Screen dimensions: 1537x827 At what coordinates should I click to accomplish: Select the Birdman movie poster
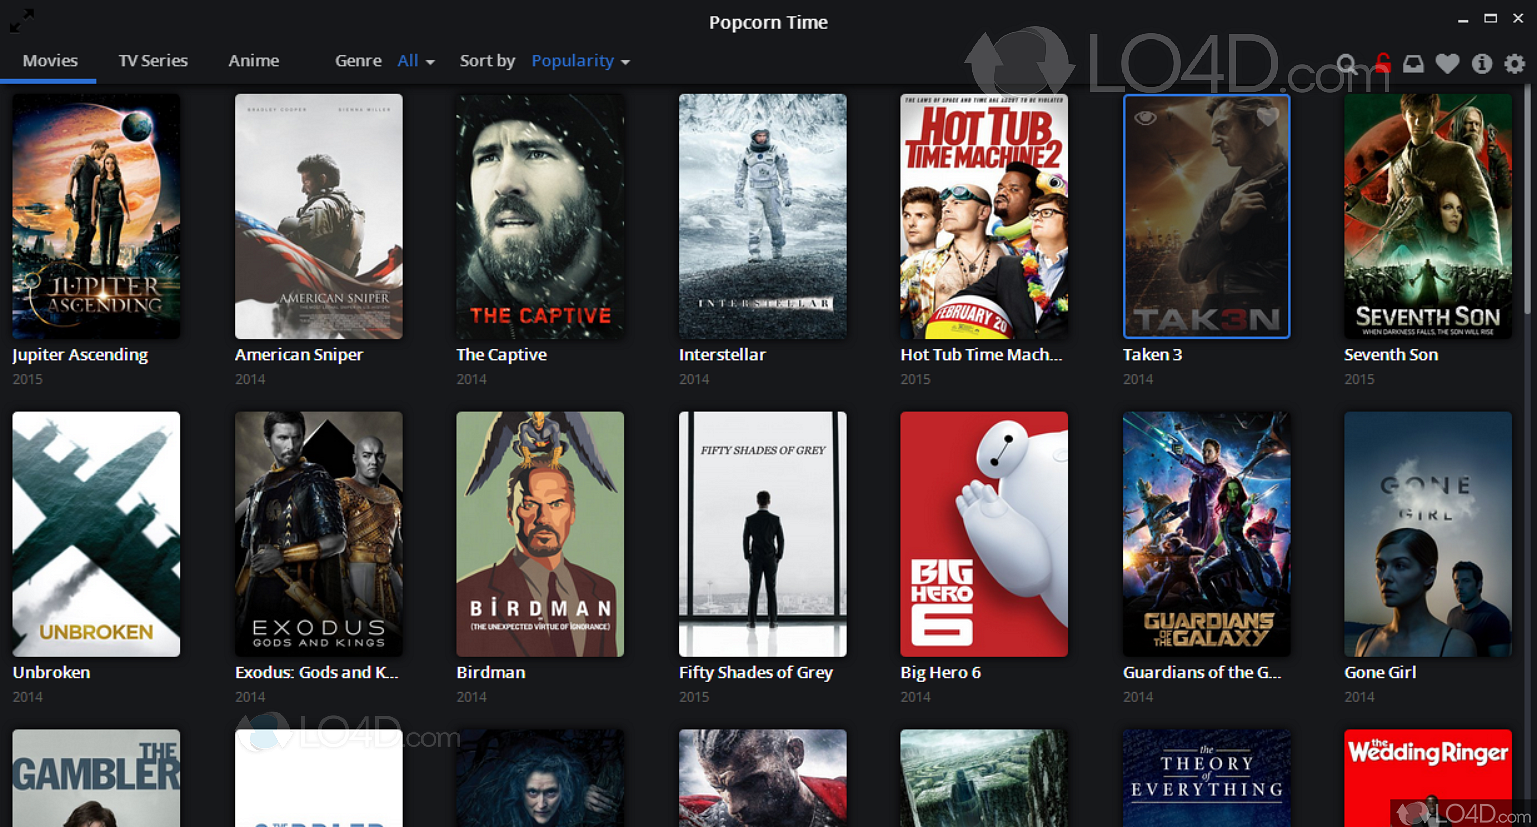(540, 534)
